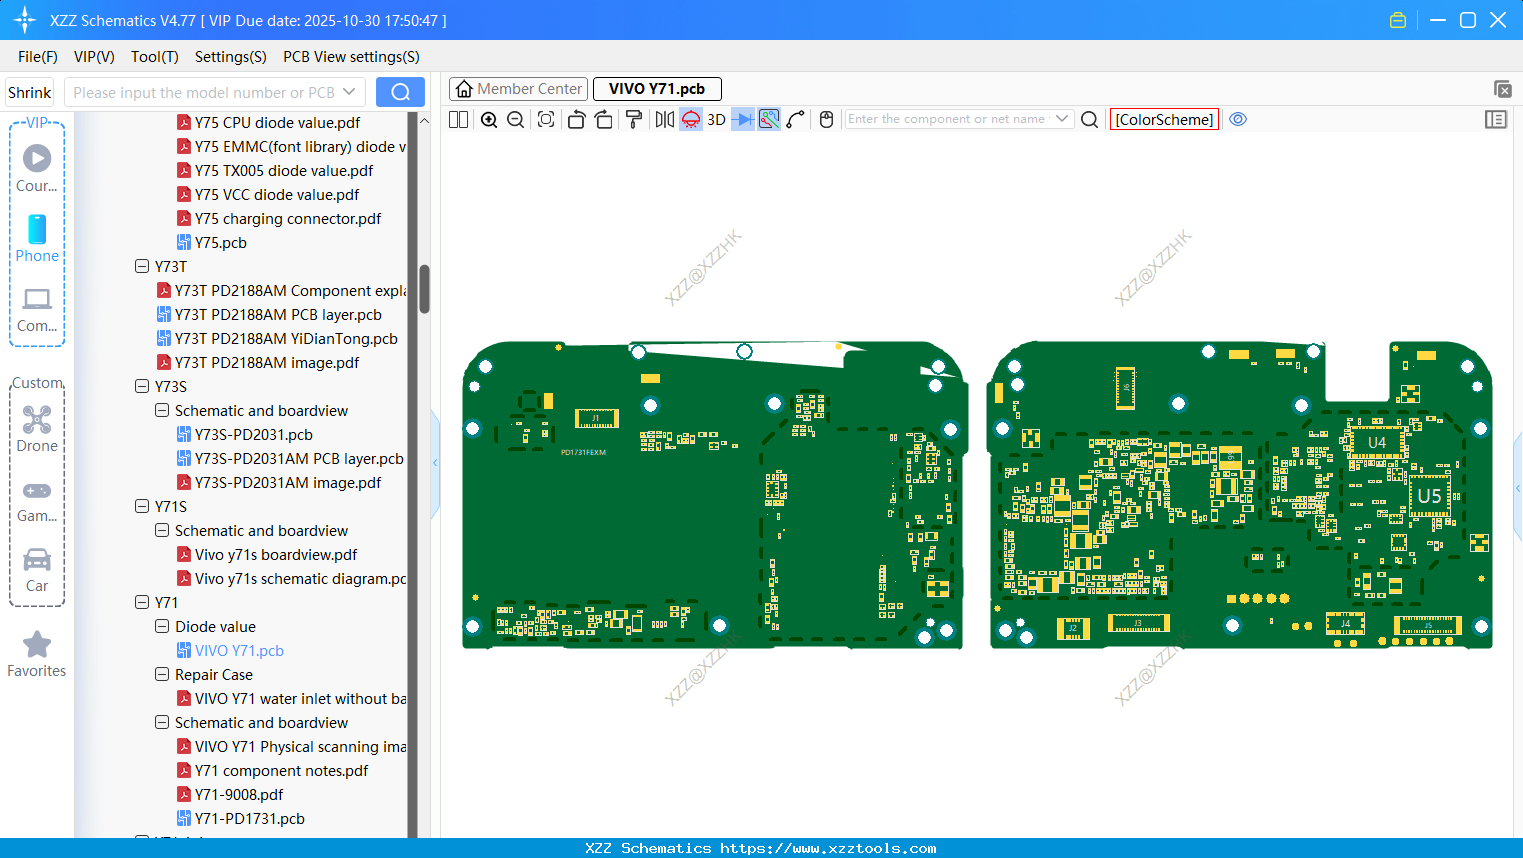This screenshot has height=858, width=1523.
Task: Click the mouse settings icon
Action: pyautogui.click(x=826, y=120)
